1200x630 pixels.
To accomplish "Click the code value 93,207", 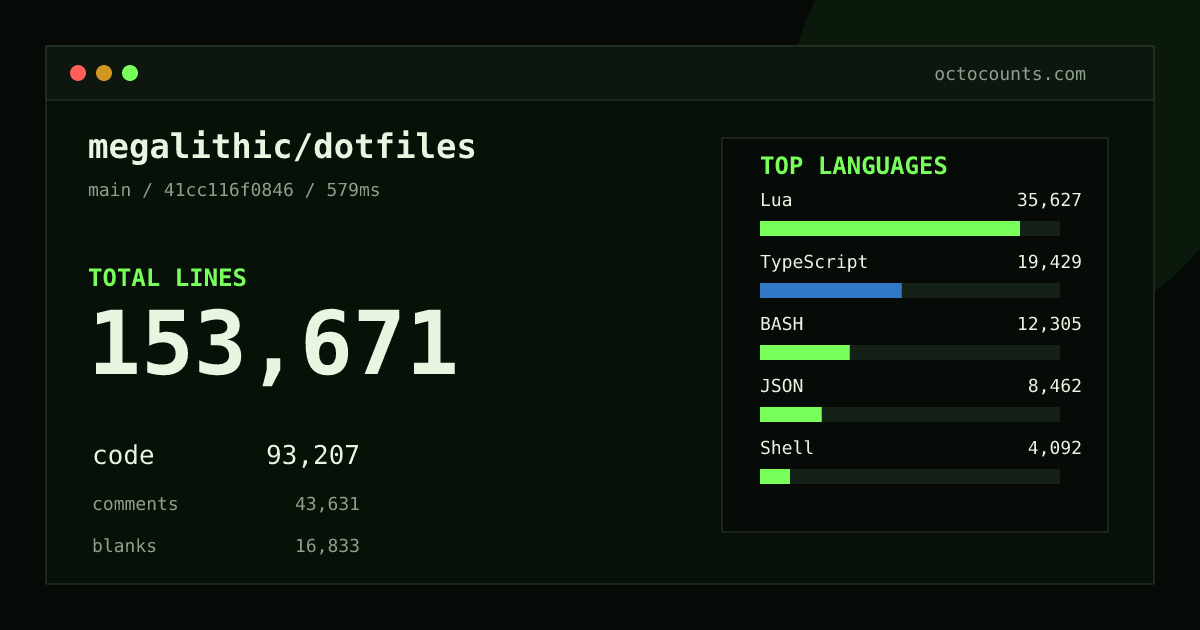I will [x=313, y=456].
